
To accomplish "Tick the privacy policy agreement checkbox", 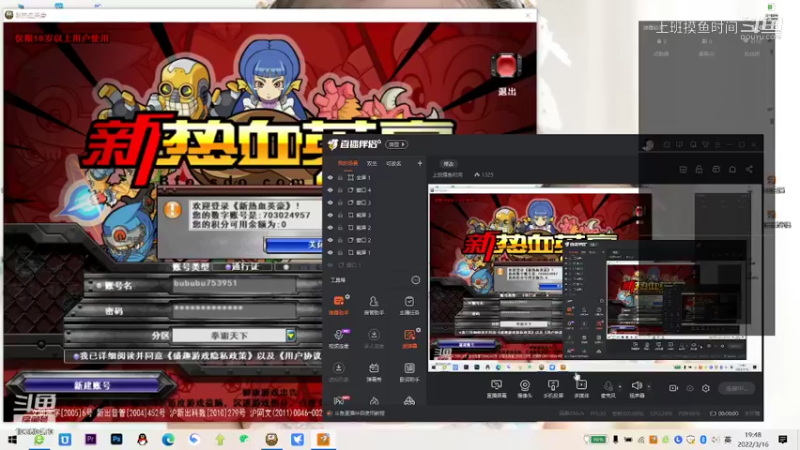I will coord(76,356).
